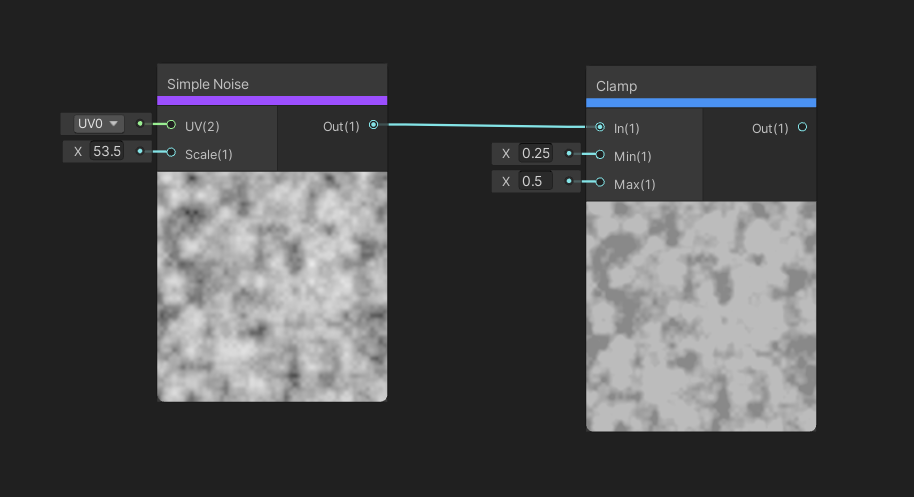This screenshot has width=914, height=497.
Task: Click the Scale(1) input port
Action: click(x=171, y=152)
